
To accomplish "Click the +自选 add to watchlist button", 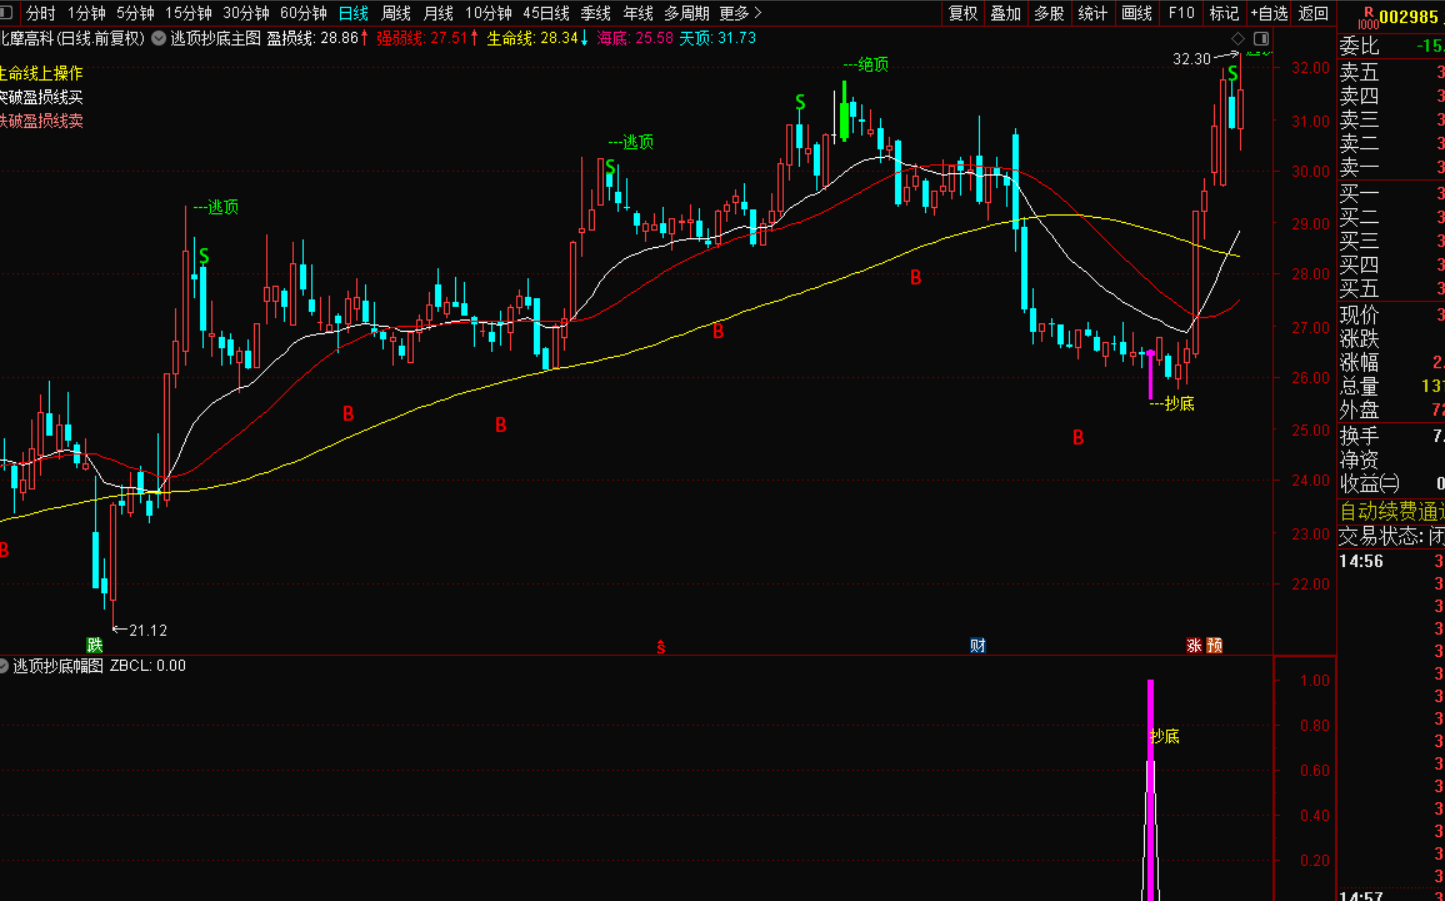I will tap(1269, 13).
